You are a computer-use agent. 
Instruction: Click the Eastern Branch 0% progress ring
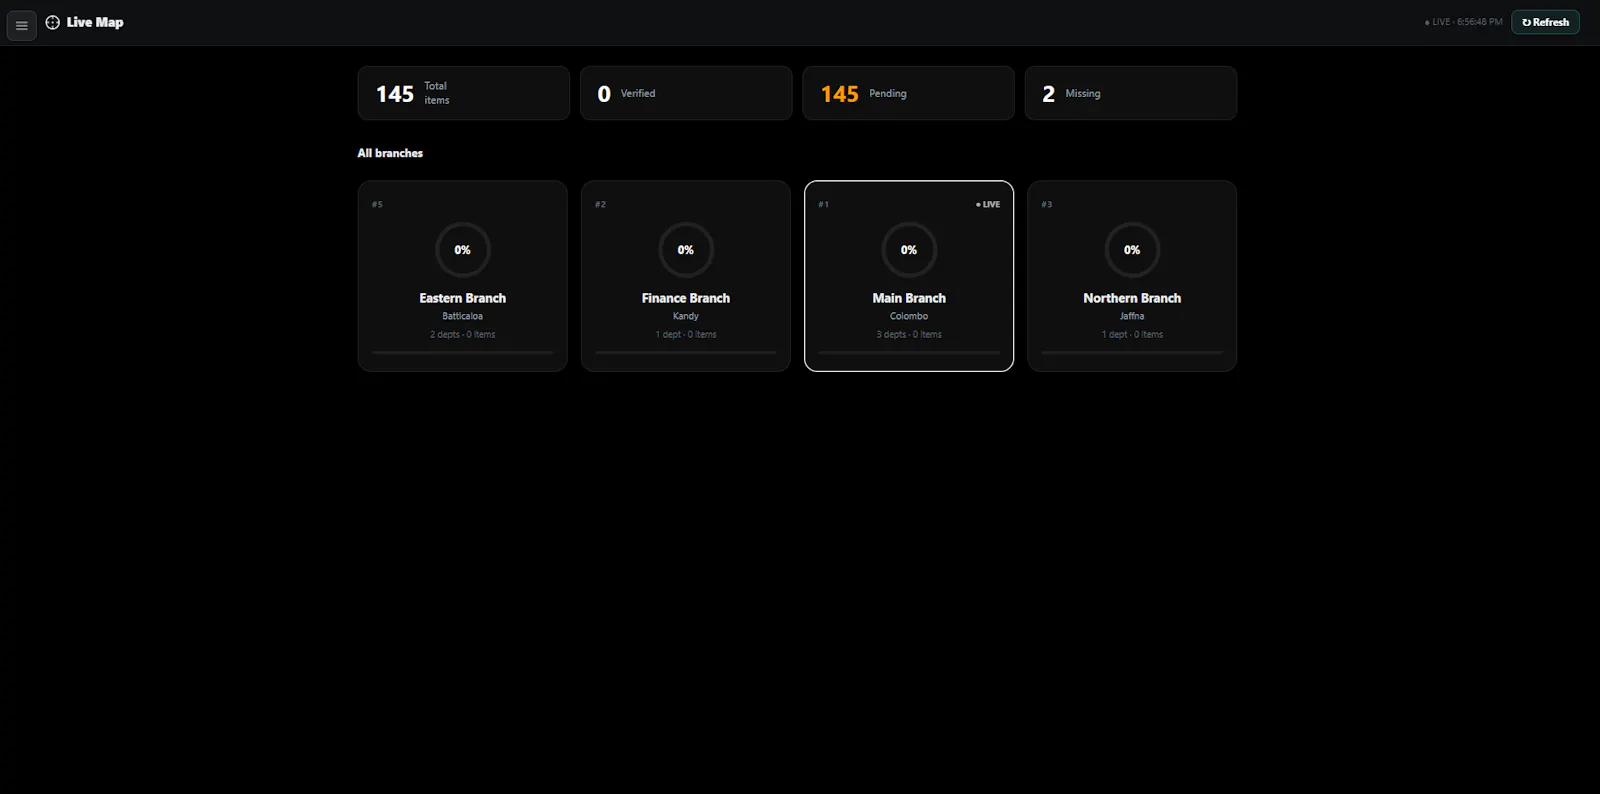pyautogui.click(x=463, y=250)
